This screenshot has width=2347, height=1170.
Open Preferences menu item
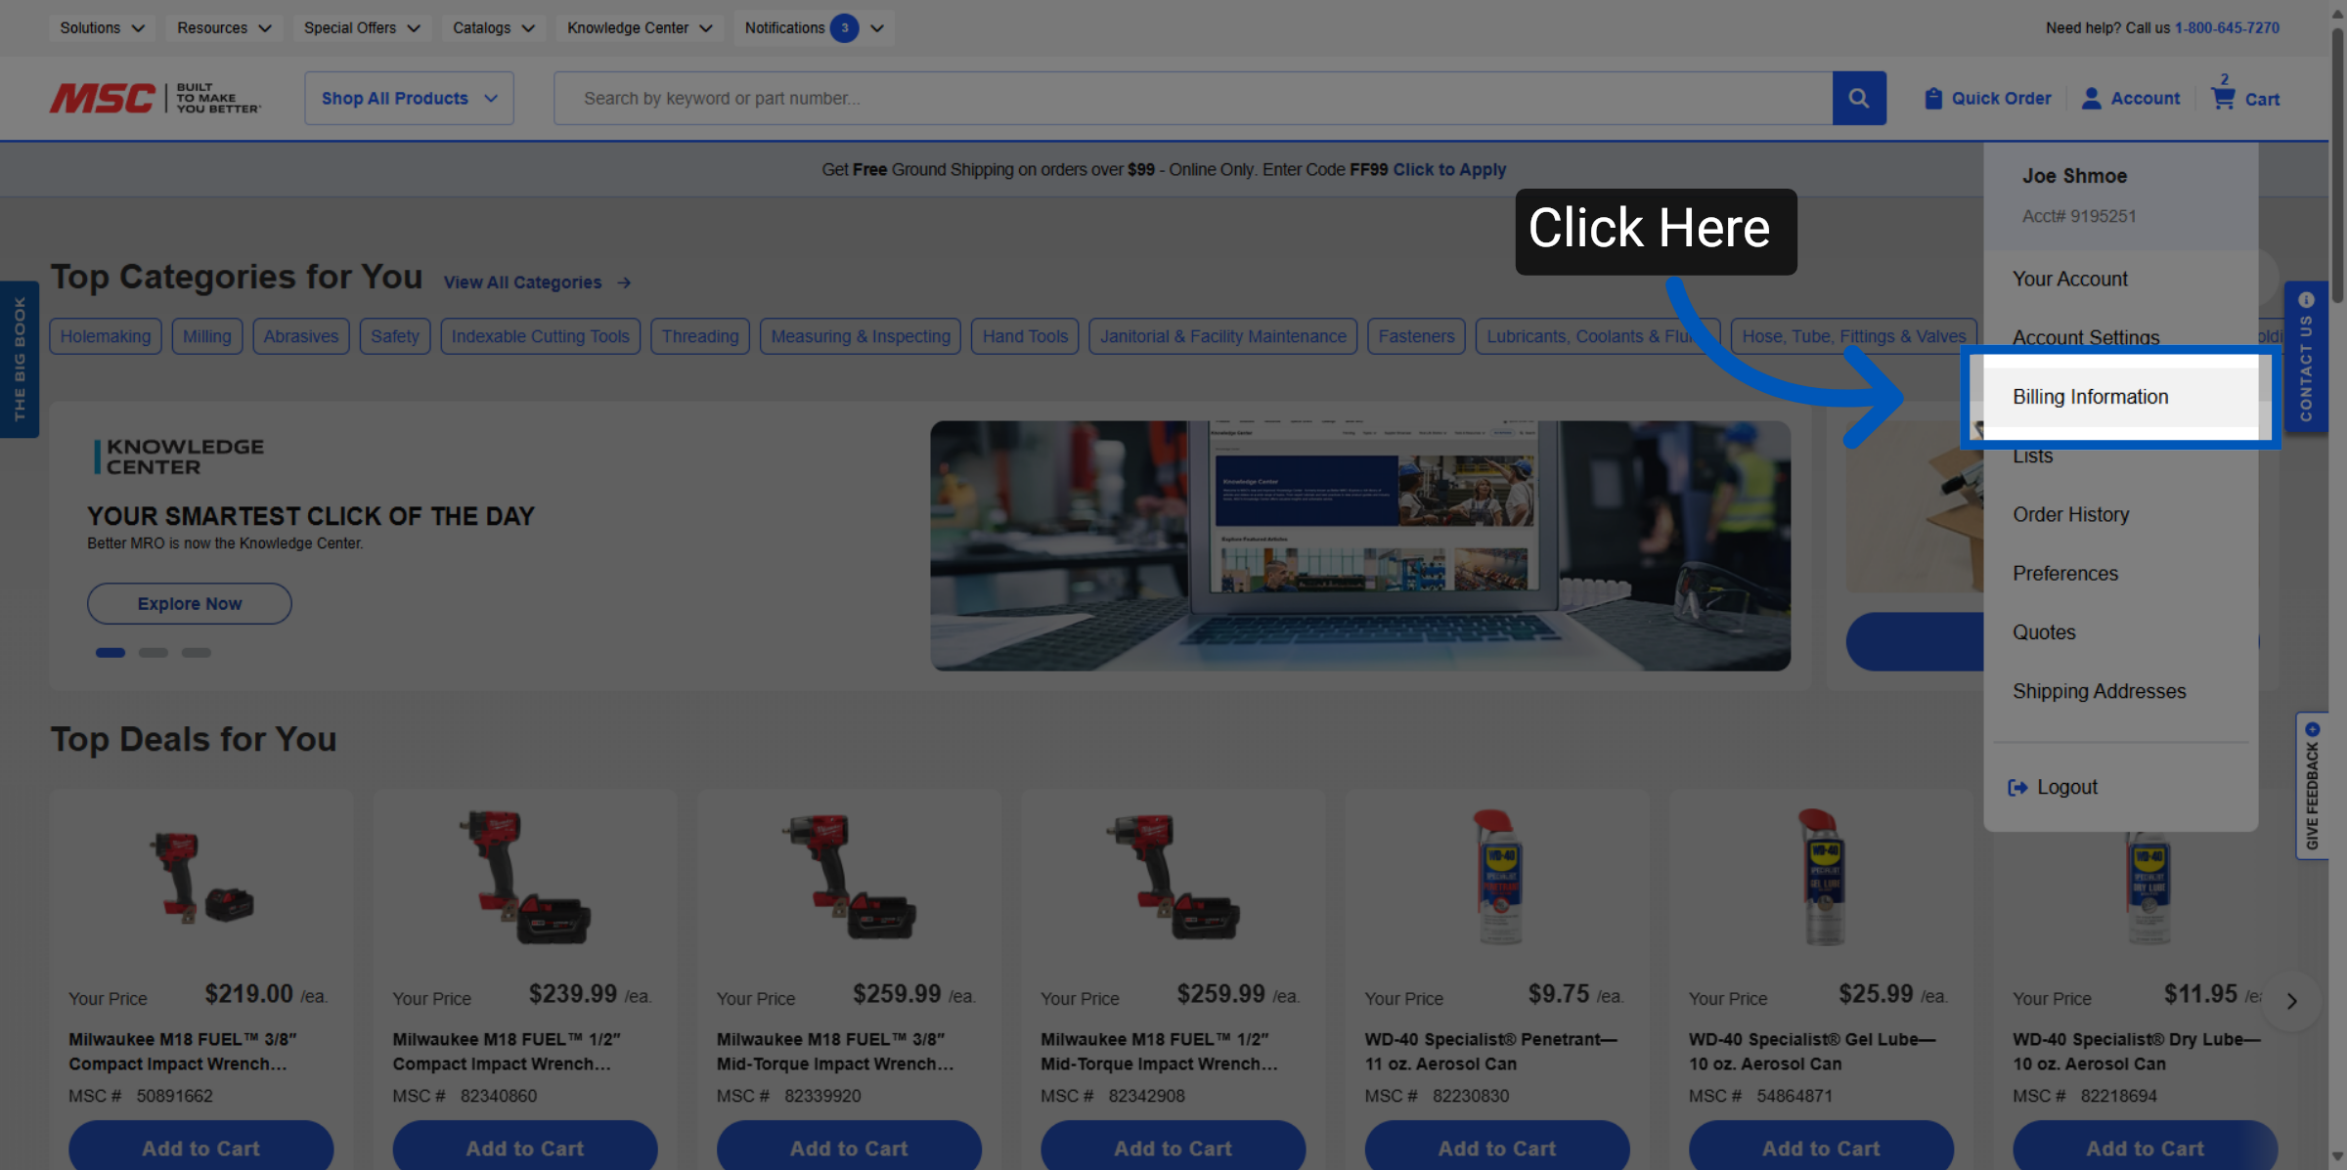(2120, 574)
